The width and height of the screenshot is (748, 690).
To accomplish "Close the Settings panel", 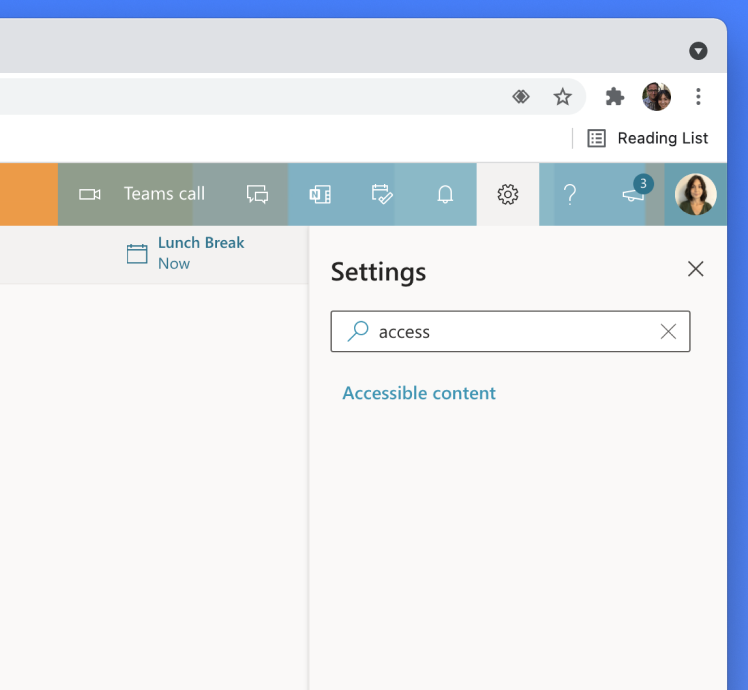I will [x=696, y=269].
